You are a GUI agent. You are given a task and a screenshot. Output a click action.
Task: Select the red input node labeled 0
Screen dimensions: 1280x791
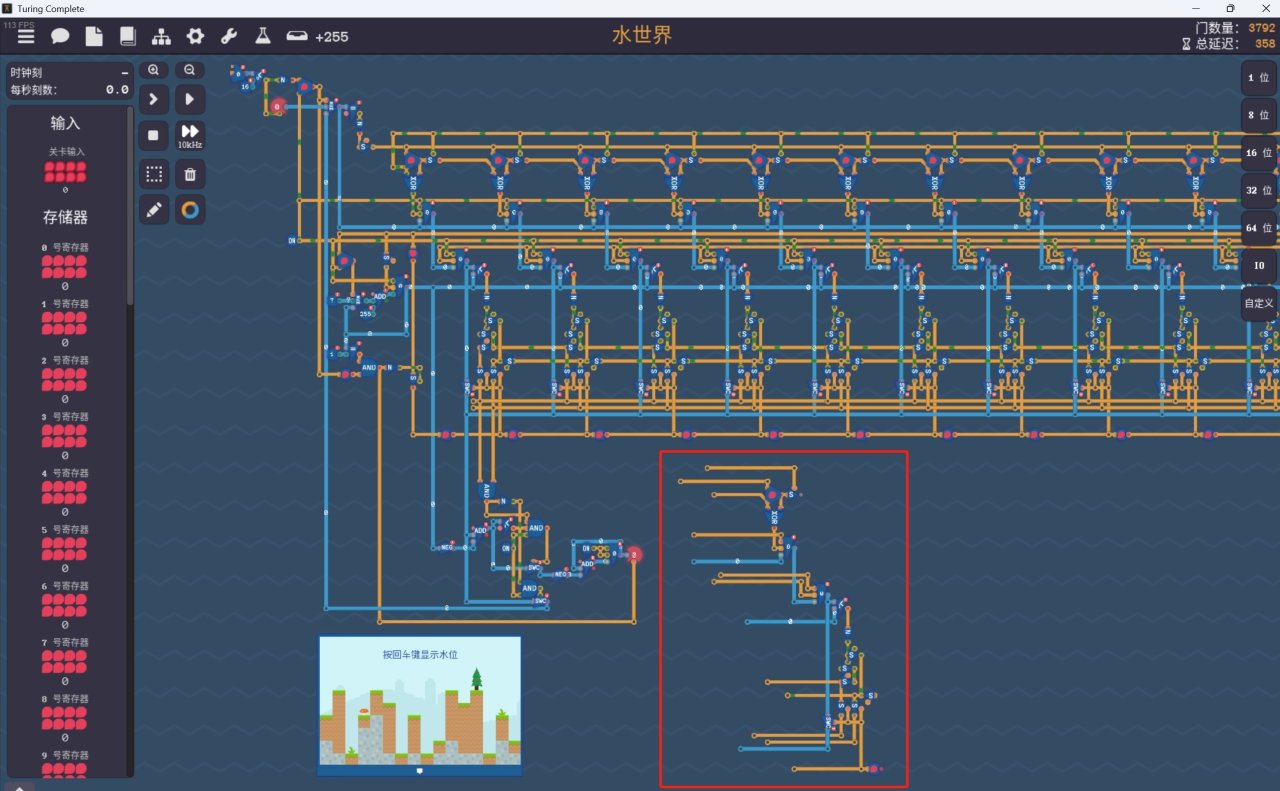(x=278, y=106)
